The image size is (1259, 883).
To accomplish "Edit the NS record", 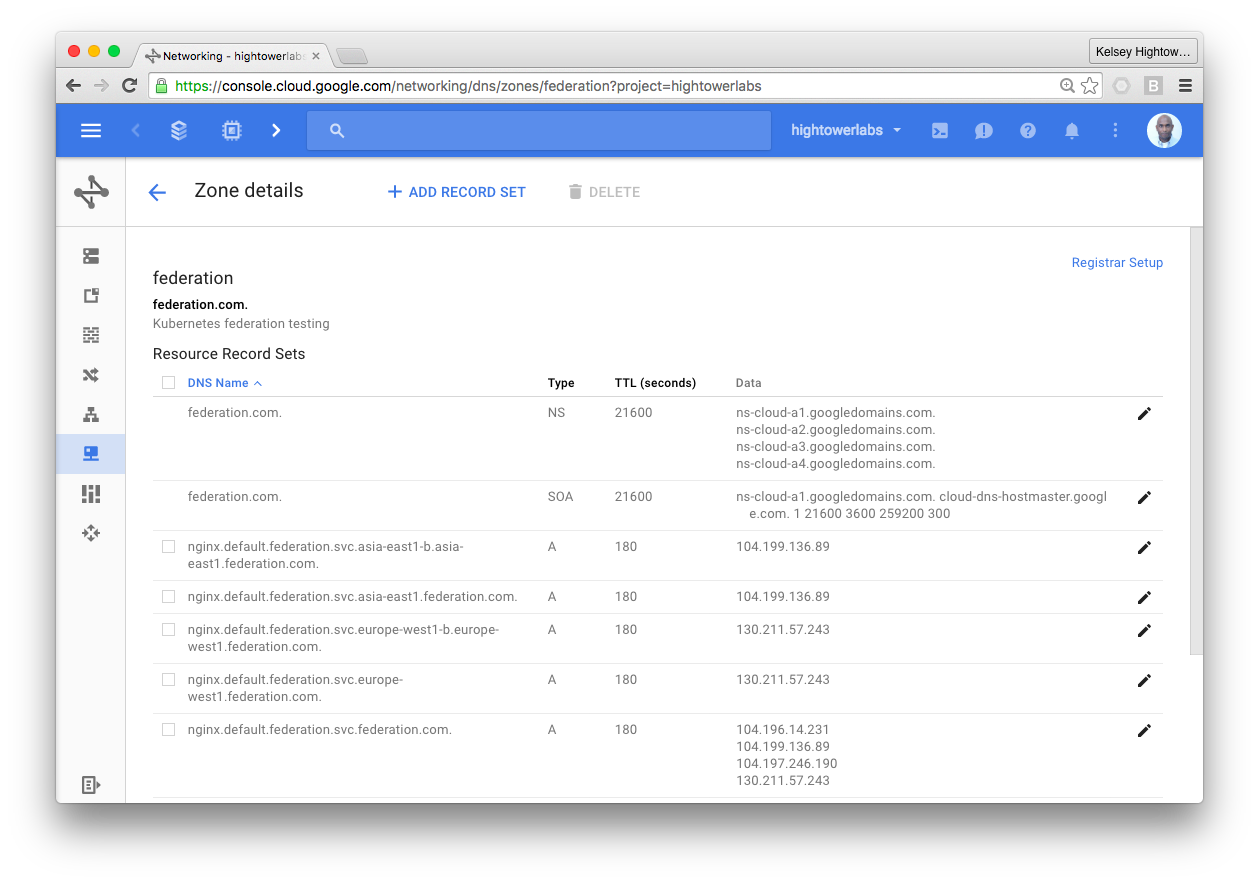I will coord(1144,414).
